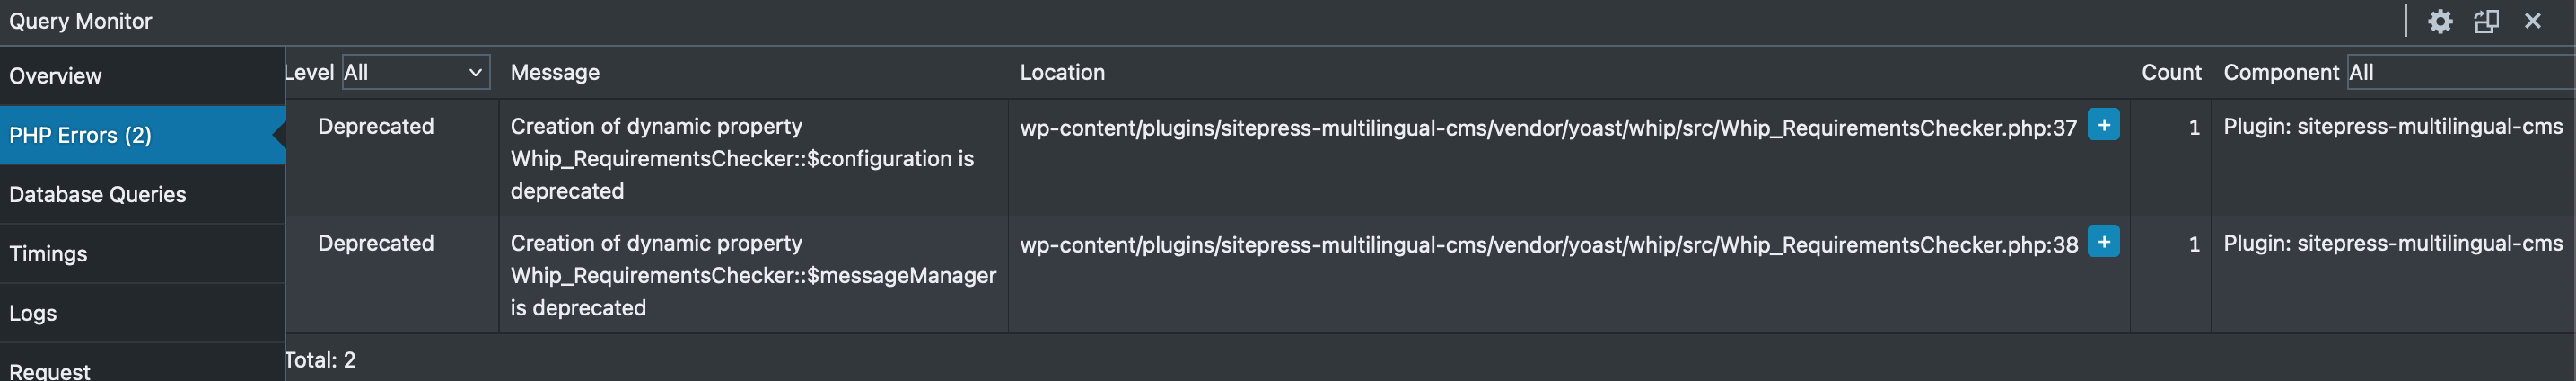Switch to Database Queries panel
This screenshot has width=2576, height=381.
click(x=97, y=194)
